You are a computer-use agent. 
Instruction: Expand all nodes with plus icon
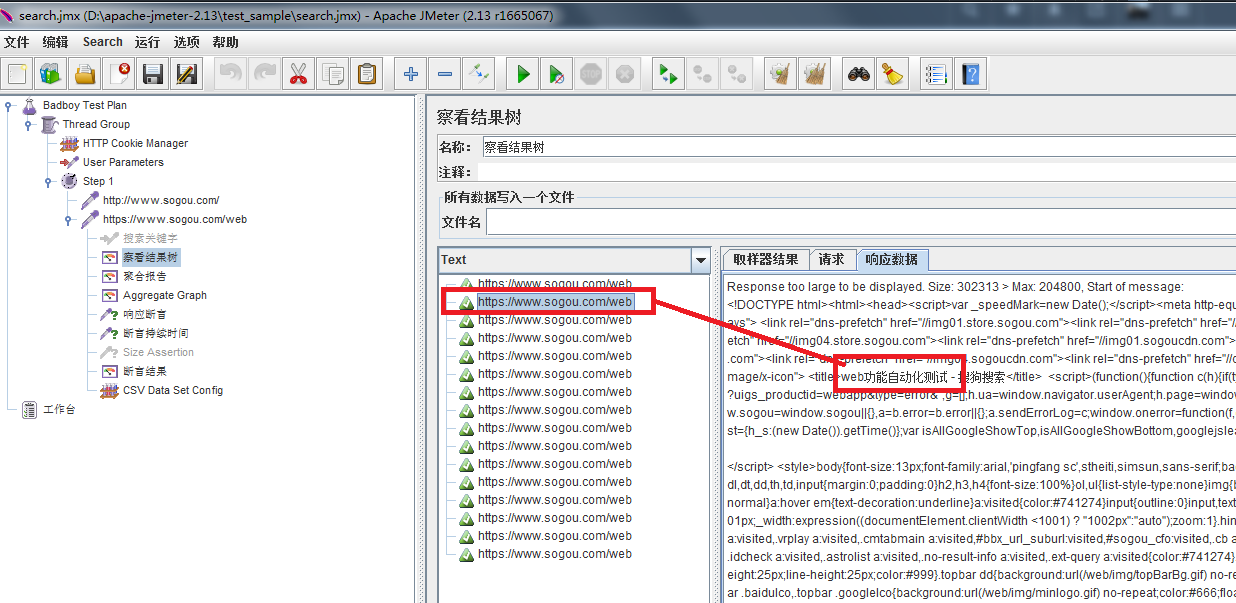[x=411, y=74]
